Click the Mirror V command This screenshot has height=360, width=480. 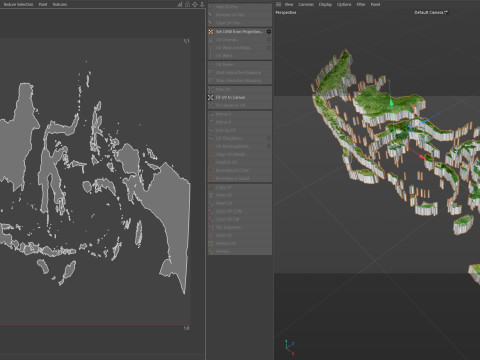pyautogui.click(x=240, y=122)
